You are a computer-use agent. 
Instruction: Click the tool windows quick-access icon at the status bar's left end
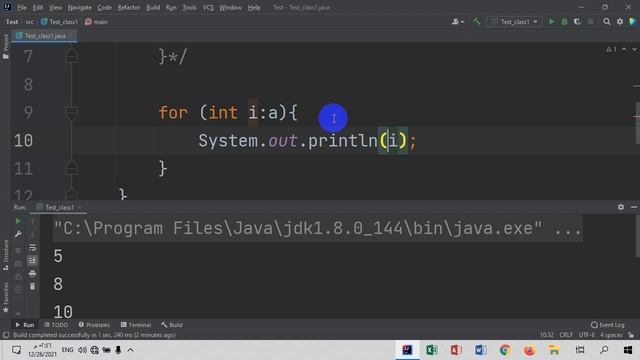(6, 335)
